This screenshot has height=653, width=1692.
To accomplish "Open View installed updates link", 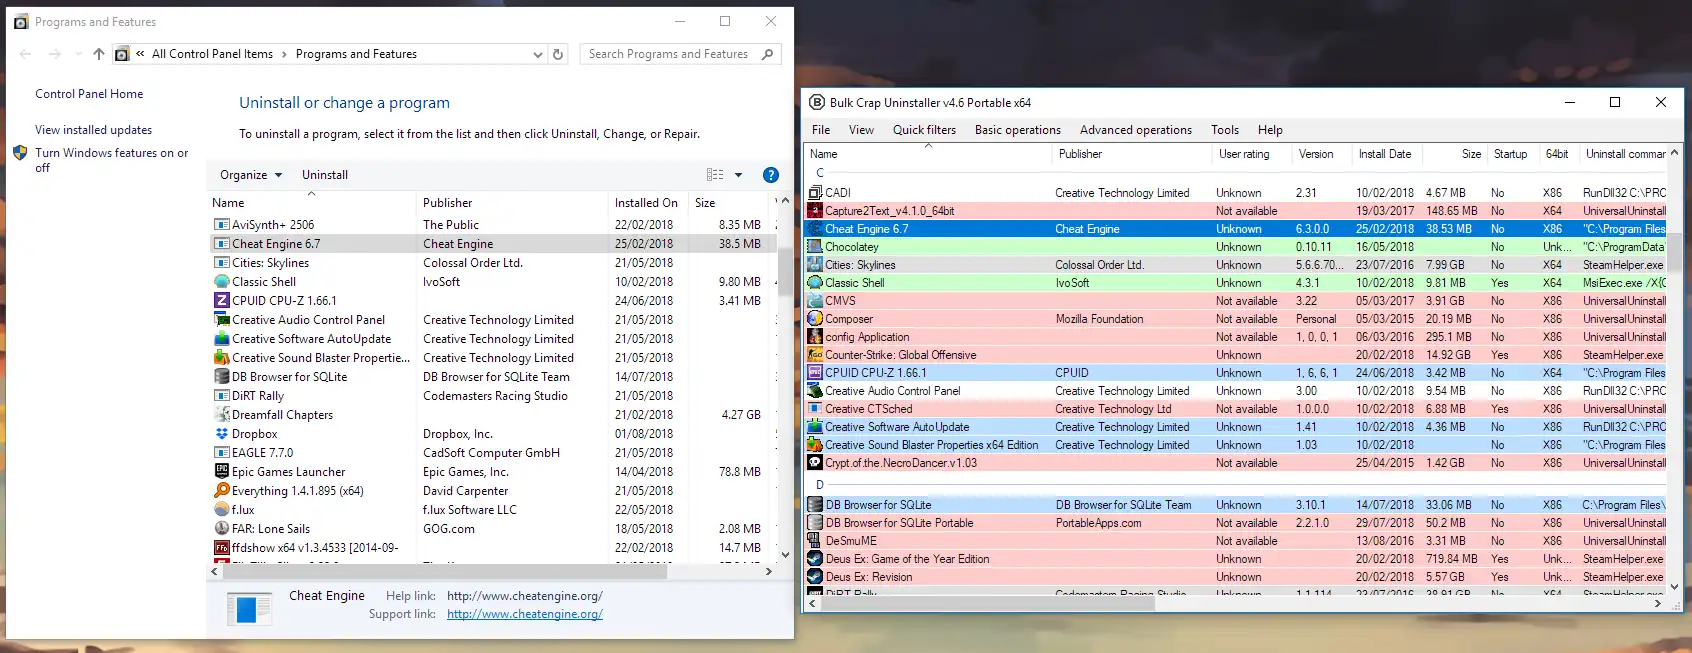I will [93, 130].
